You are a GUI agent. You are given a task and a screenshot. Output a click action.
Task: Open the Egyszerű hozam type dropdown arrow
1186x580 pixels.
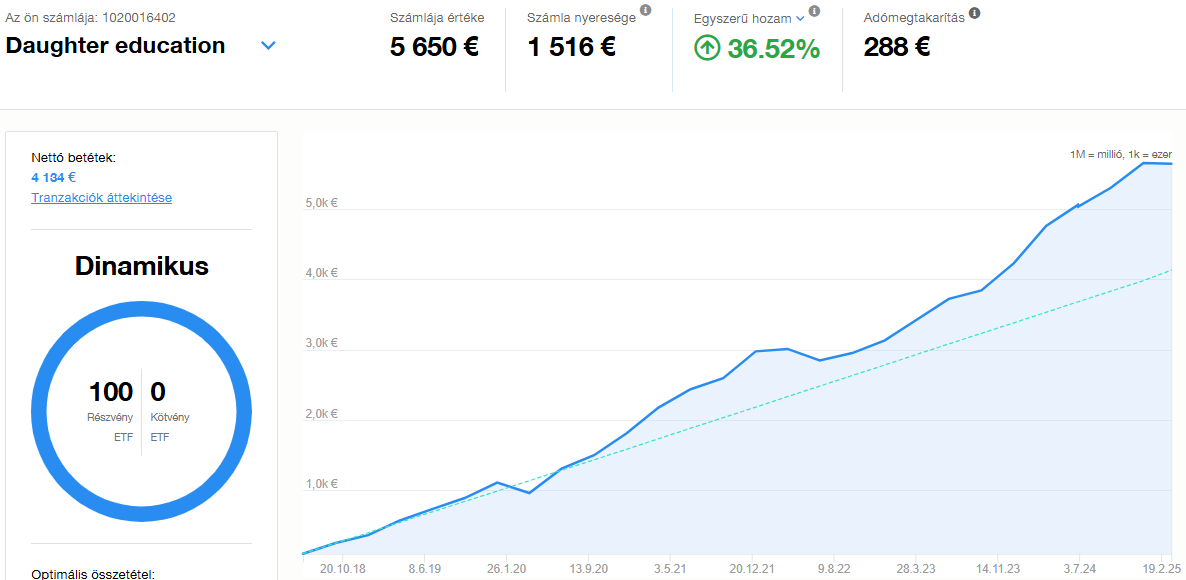(x=799, y=18)
